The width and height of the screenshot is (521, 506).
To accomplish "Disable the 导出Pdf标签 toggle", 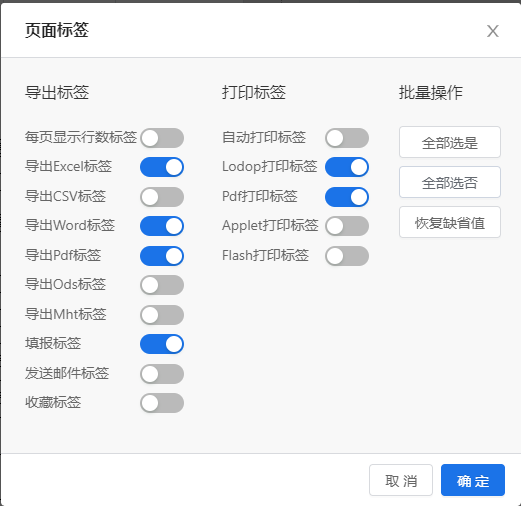I will (x=162, y=256).
